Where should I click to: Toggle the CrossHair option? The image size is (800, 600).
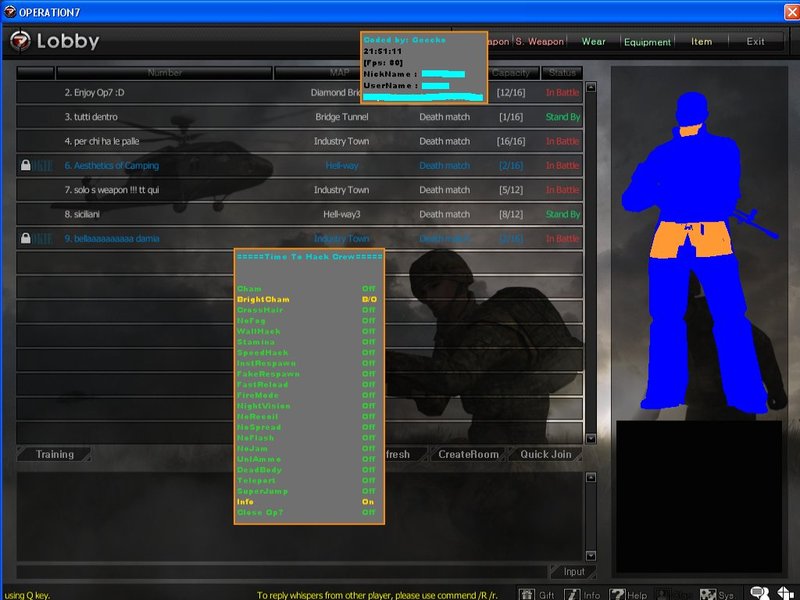tap(307, 310)
